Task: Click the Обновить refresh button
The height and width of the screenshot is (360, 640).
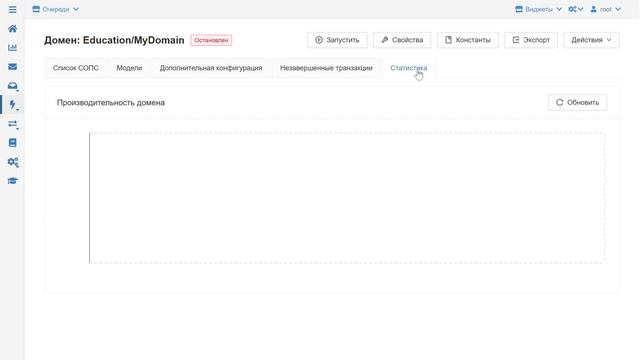Action: (x=578, y=102)
